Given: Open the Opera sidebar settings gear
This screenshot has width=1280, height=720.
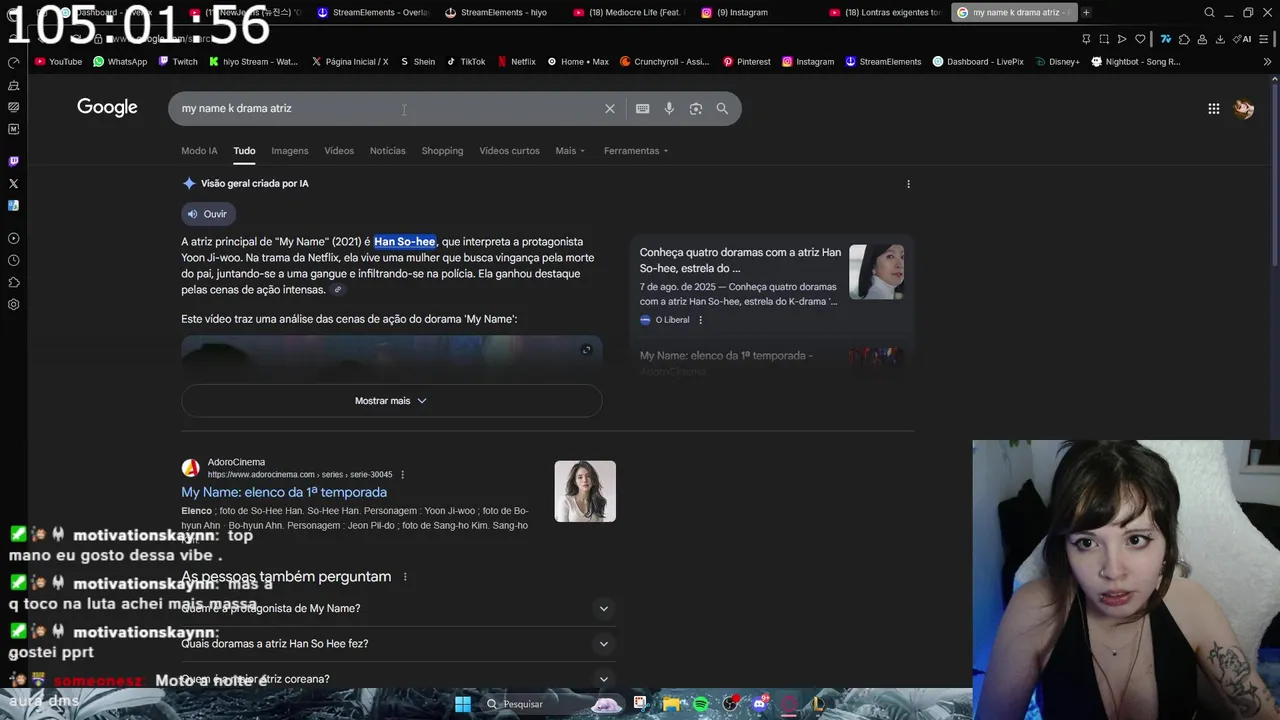Looking at the screenshot, I should tap(13, 304).
